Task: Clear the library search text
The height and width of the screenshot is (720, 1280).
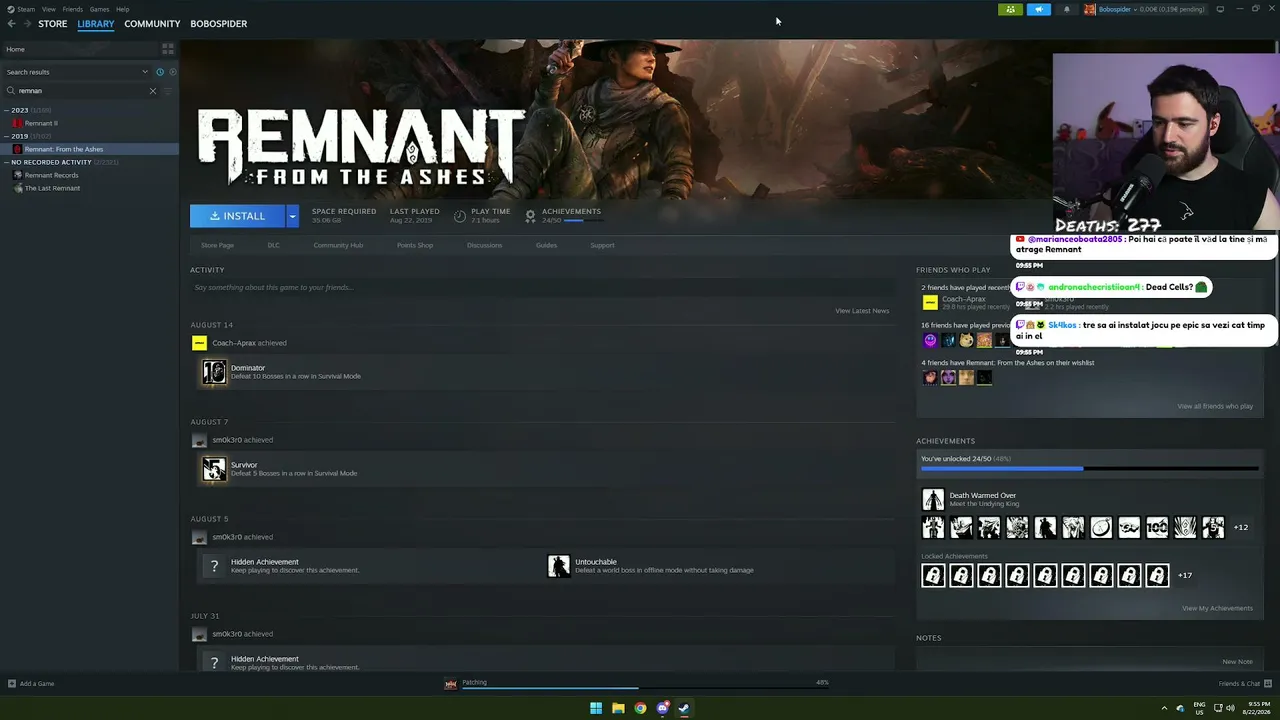Action: coord(153,91)
